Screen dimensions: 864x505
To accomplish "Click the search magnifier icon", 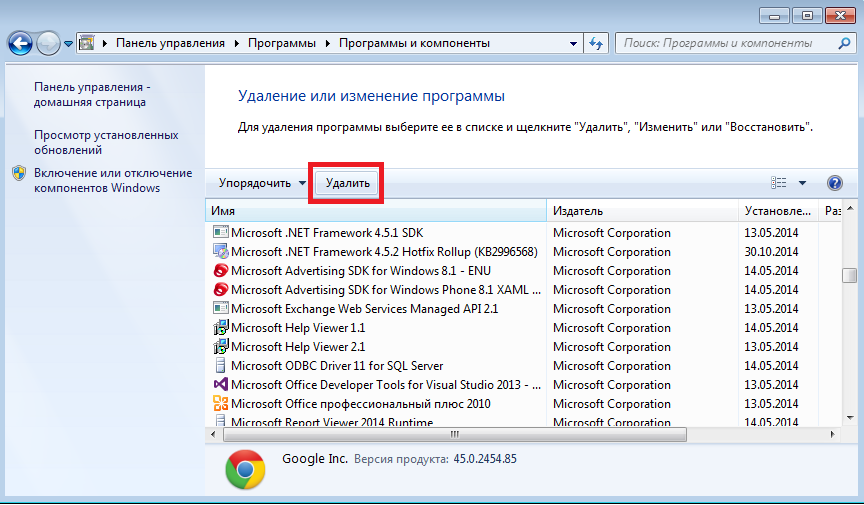I will 844,43.
